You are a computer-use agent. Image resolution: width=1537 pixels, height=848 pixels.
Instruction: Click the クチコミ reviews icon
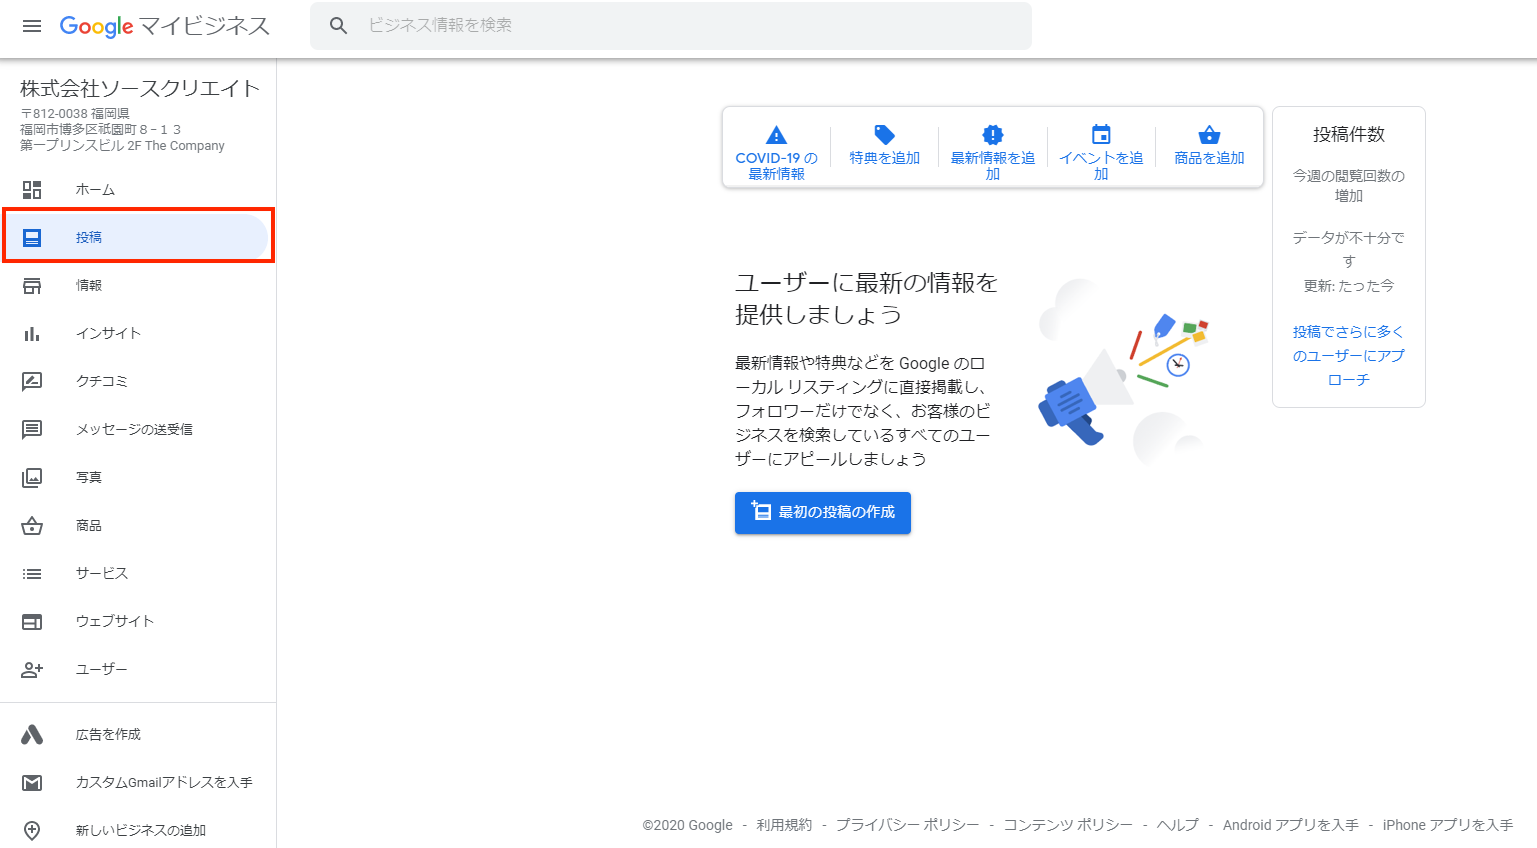tap(32, 382)
